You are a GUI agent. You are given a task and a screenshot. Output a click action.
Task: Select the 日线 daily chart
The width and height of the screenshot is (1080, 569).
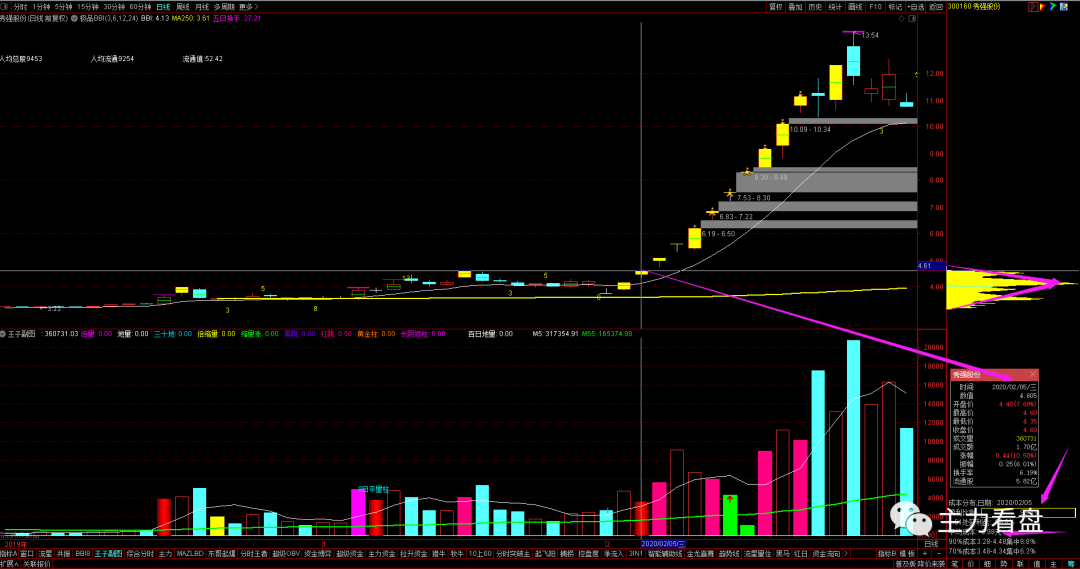(x=163, y=7)
